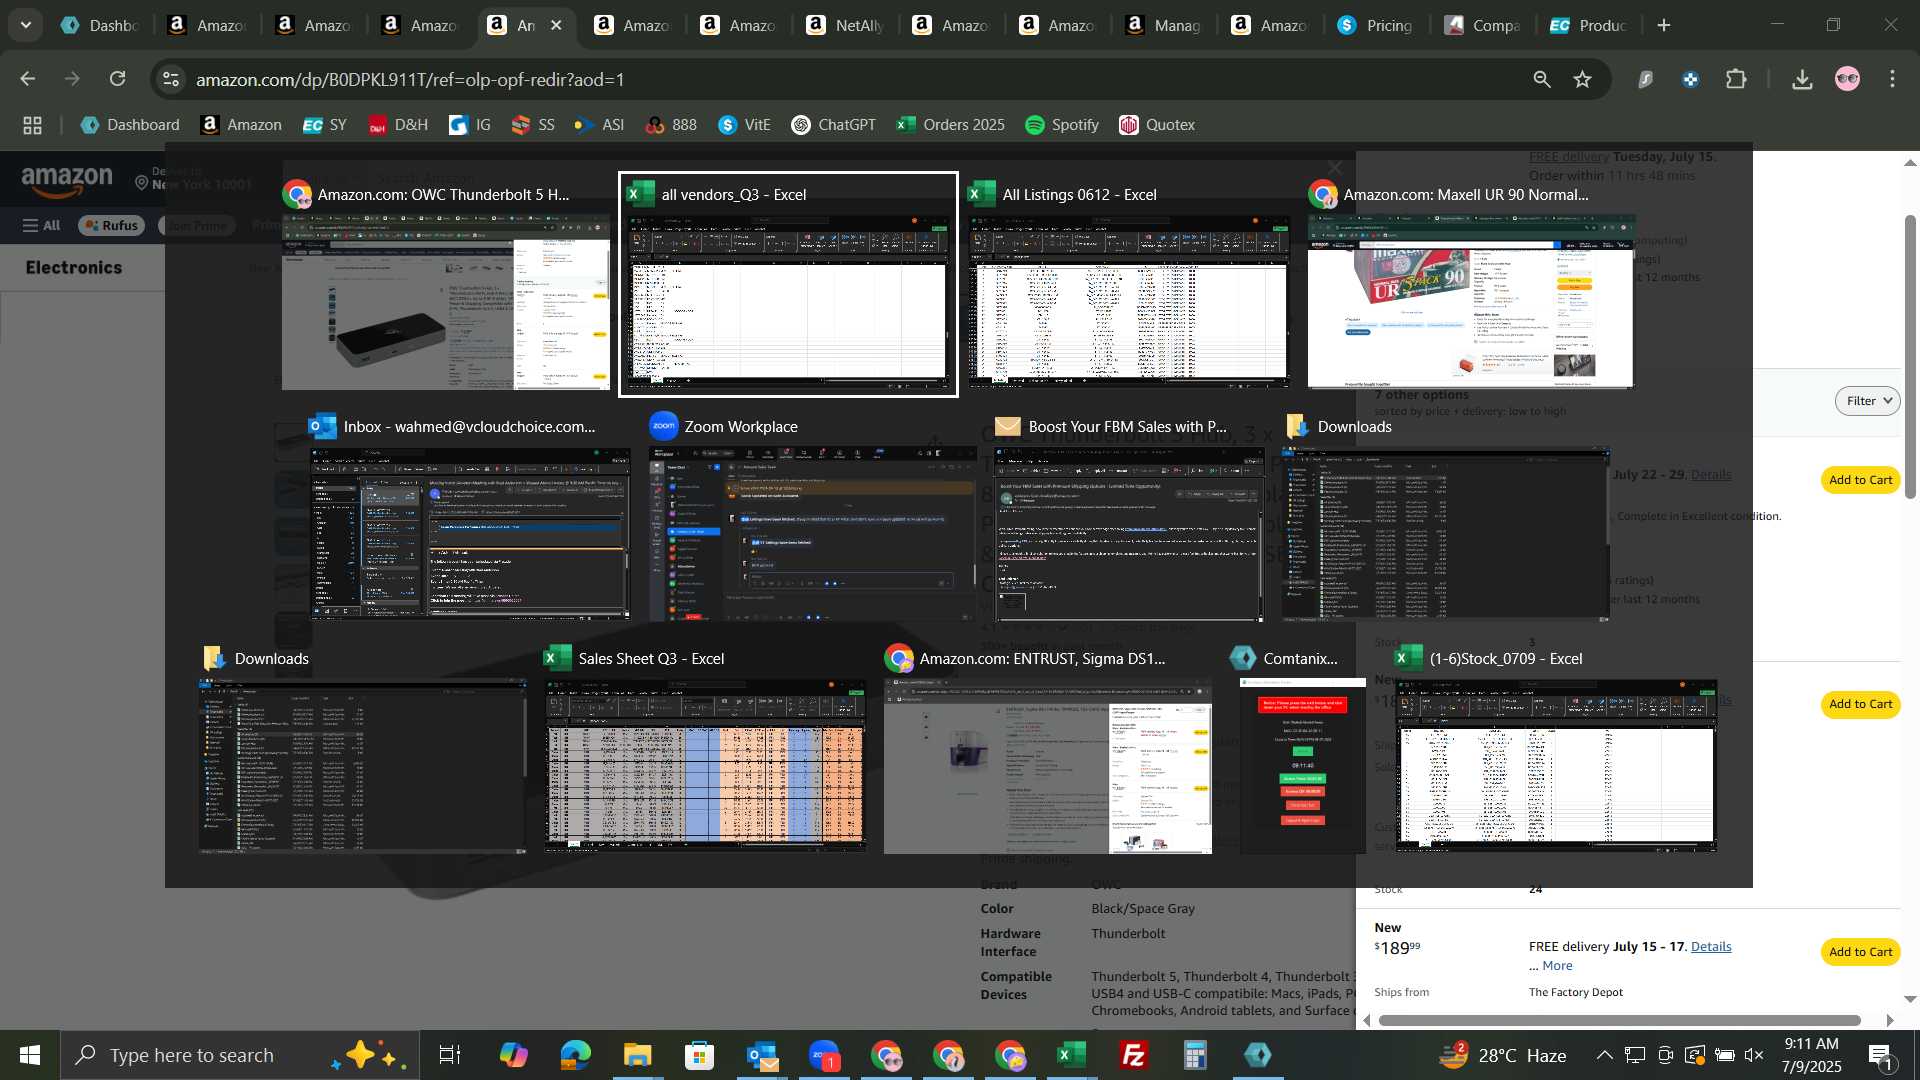Click the Windows search box
The image size is (1920, 1080).
(x=240, y=1055)
